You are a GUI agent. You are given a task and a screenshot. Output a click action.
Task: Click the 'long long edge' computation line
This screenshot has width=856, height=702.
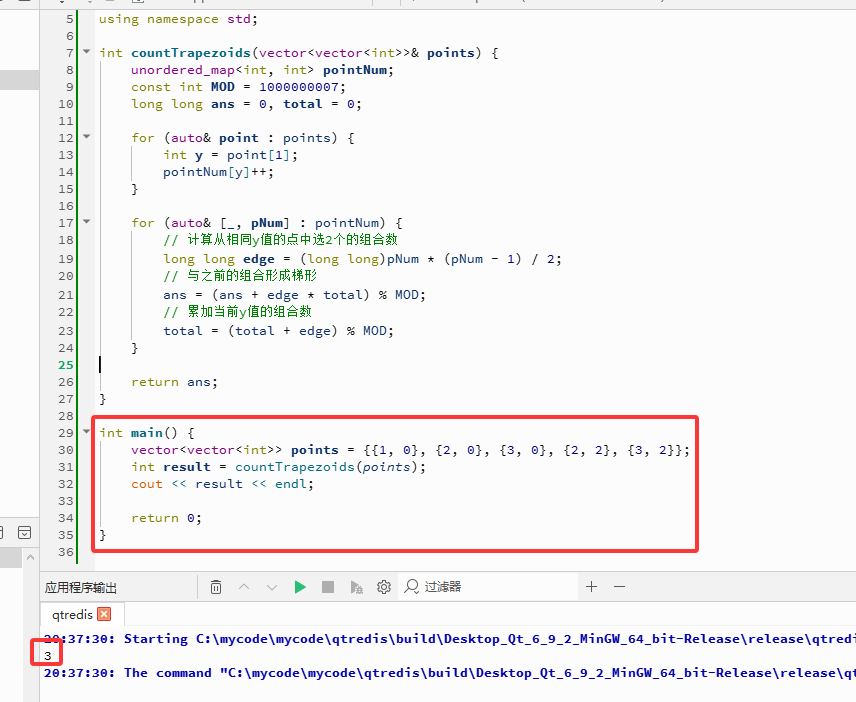coord(362,259)
